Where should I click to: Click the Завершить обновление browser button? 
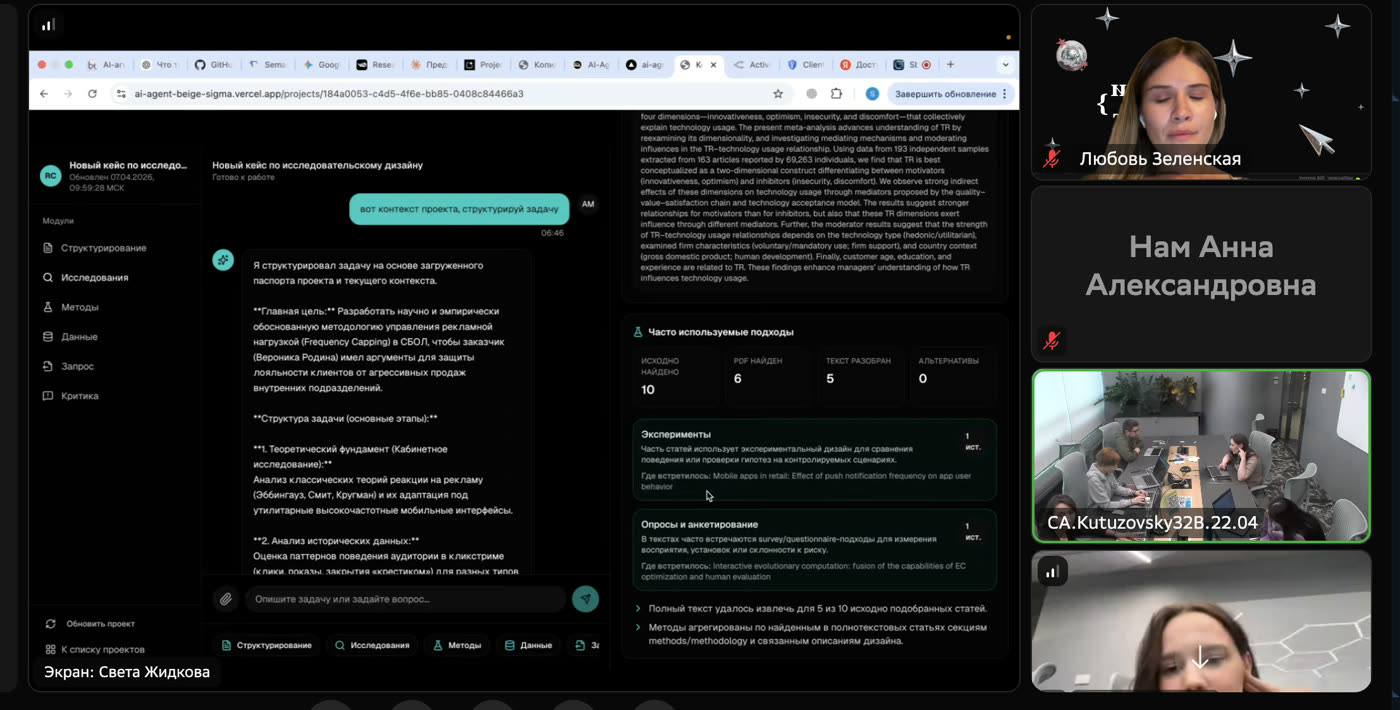951,94
